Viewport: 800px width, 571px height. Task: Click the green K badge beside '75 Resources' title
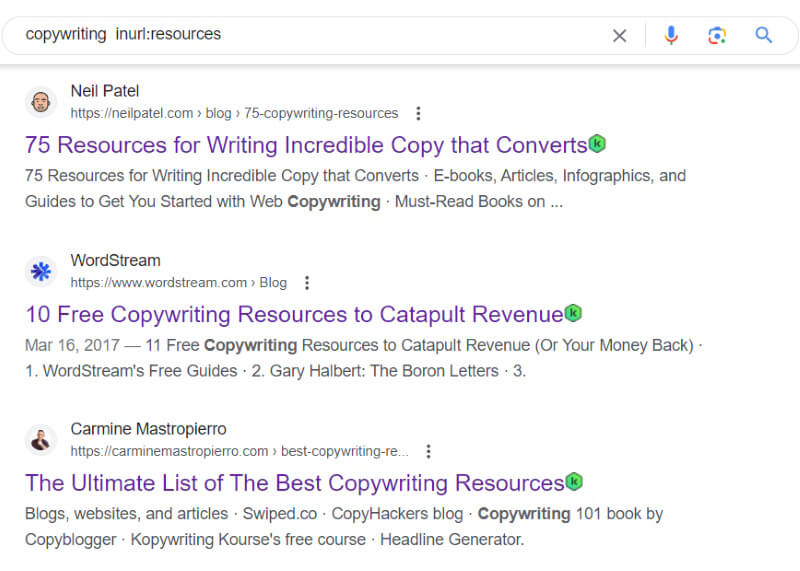tap(597, 143)
